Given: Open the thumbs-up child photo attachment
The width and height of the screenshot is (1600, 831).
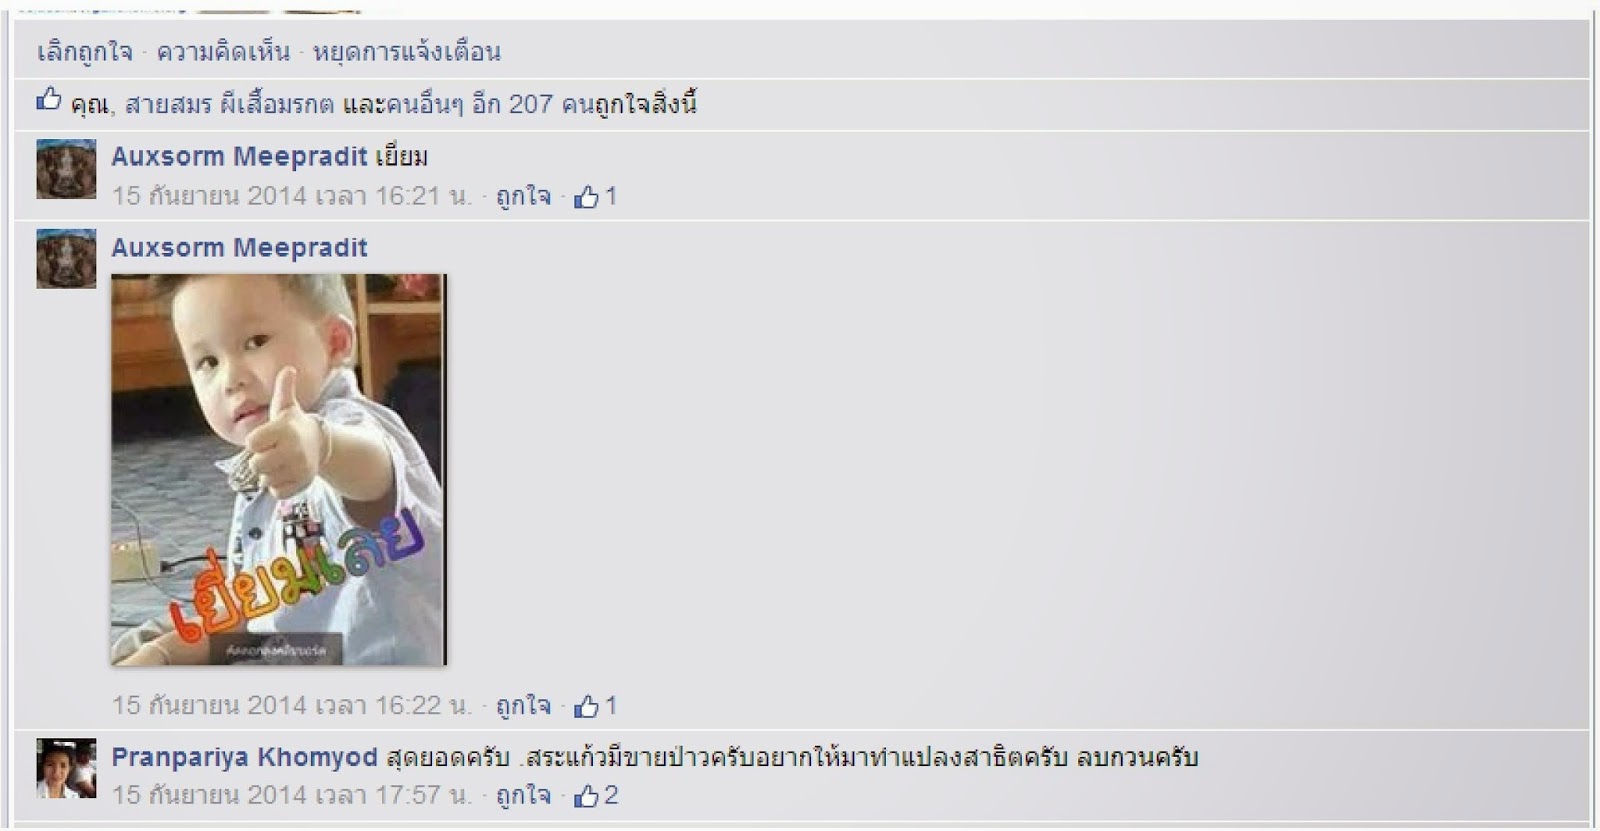Looking at the screenshot, I should [279, 470].
